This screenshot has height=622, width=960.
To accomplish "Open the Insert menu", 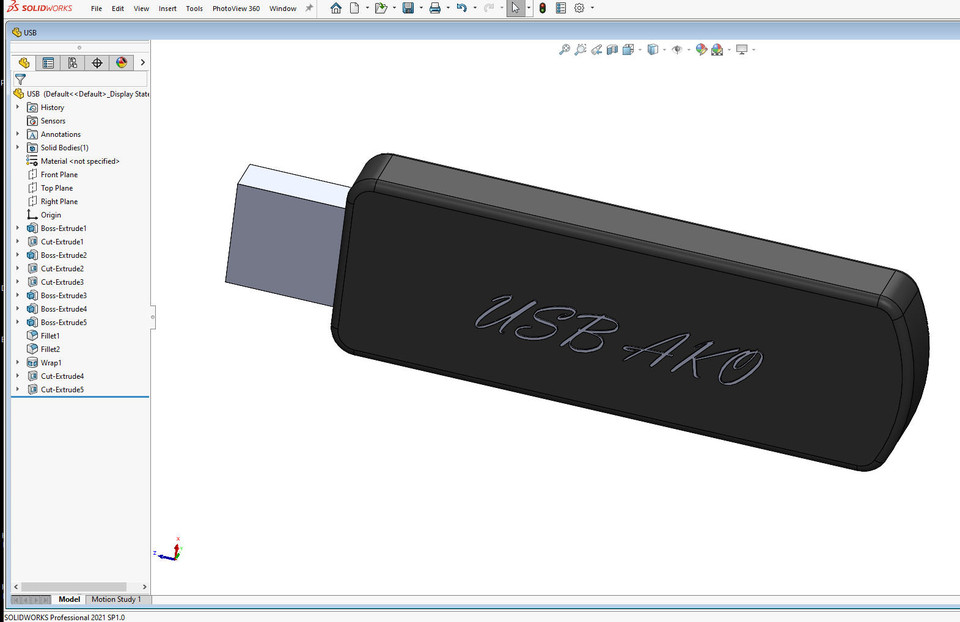I will click(x=168, y=8).
